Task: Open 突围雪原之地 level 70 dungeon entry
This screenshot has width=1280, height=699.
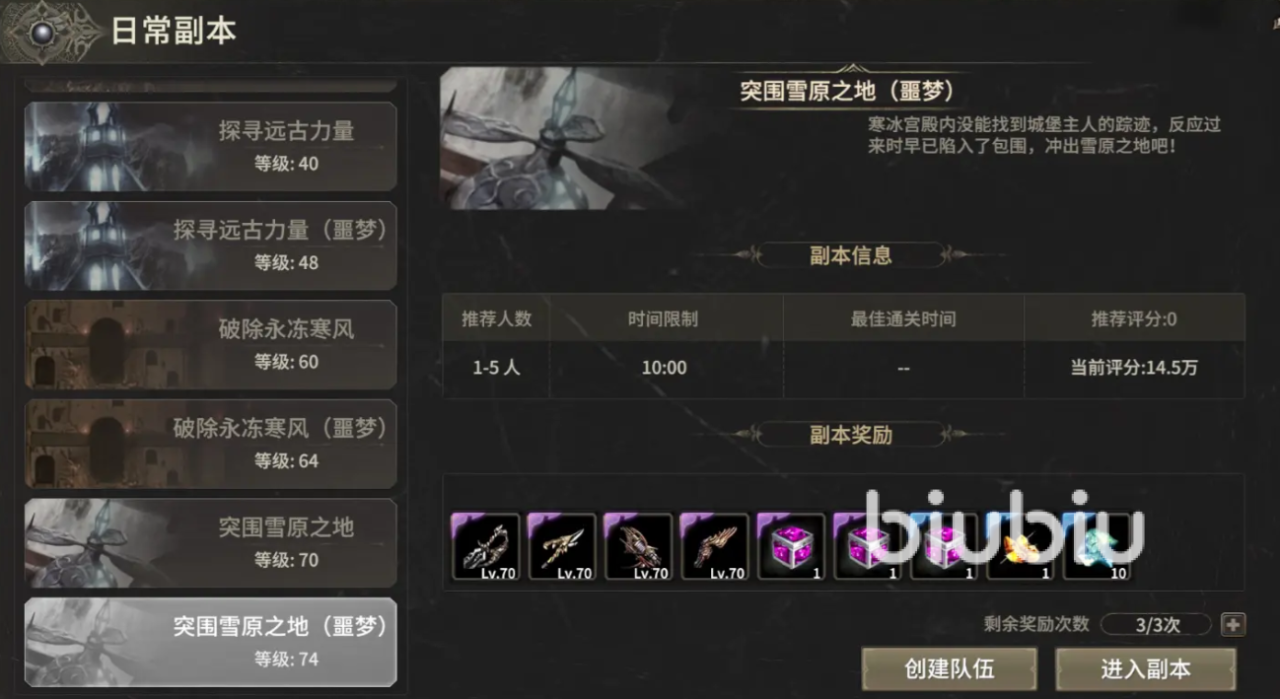Action: [210, 542]
